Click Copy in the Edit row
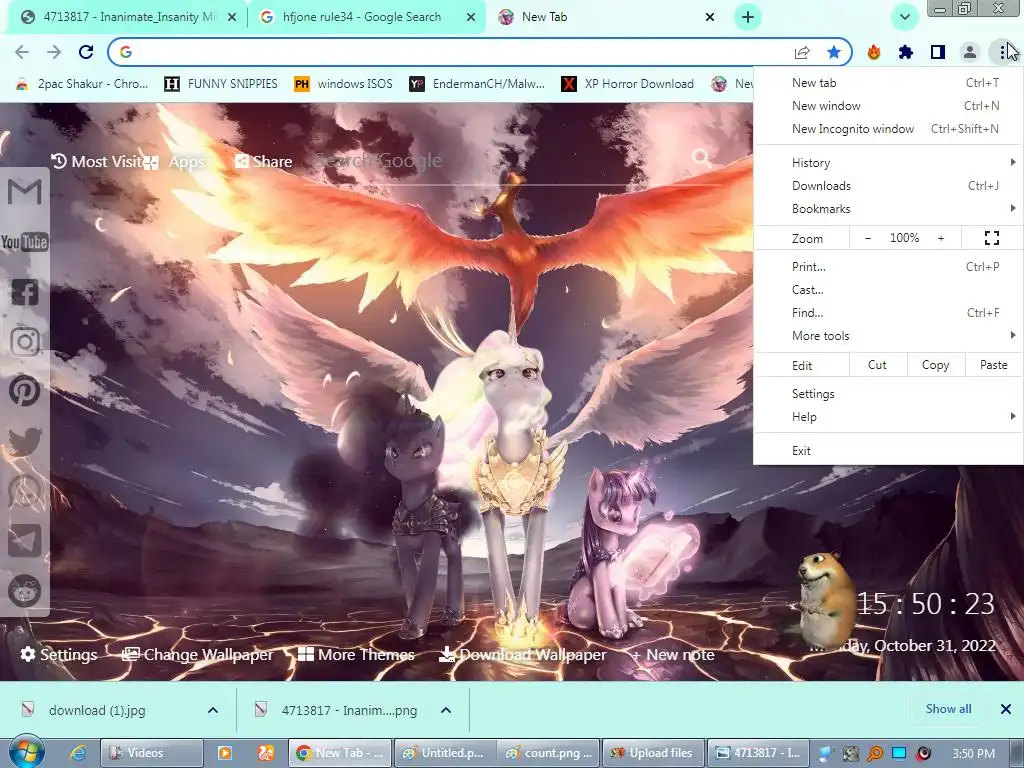1024x768 pixels. coord(935,365)
